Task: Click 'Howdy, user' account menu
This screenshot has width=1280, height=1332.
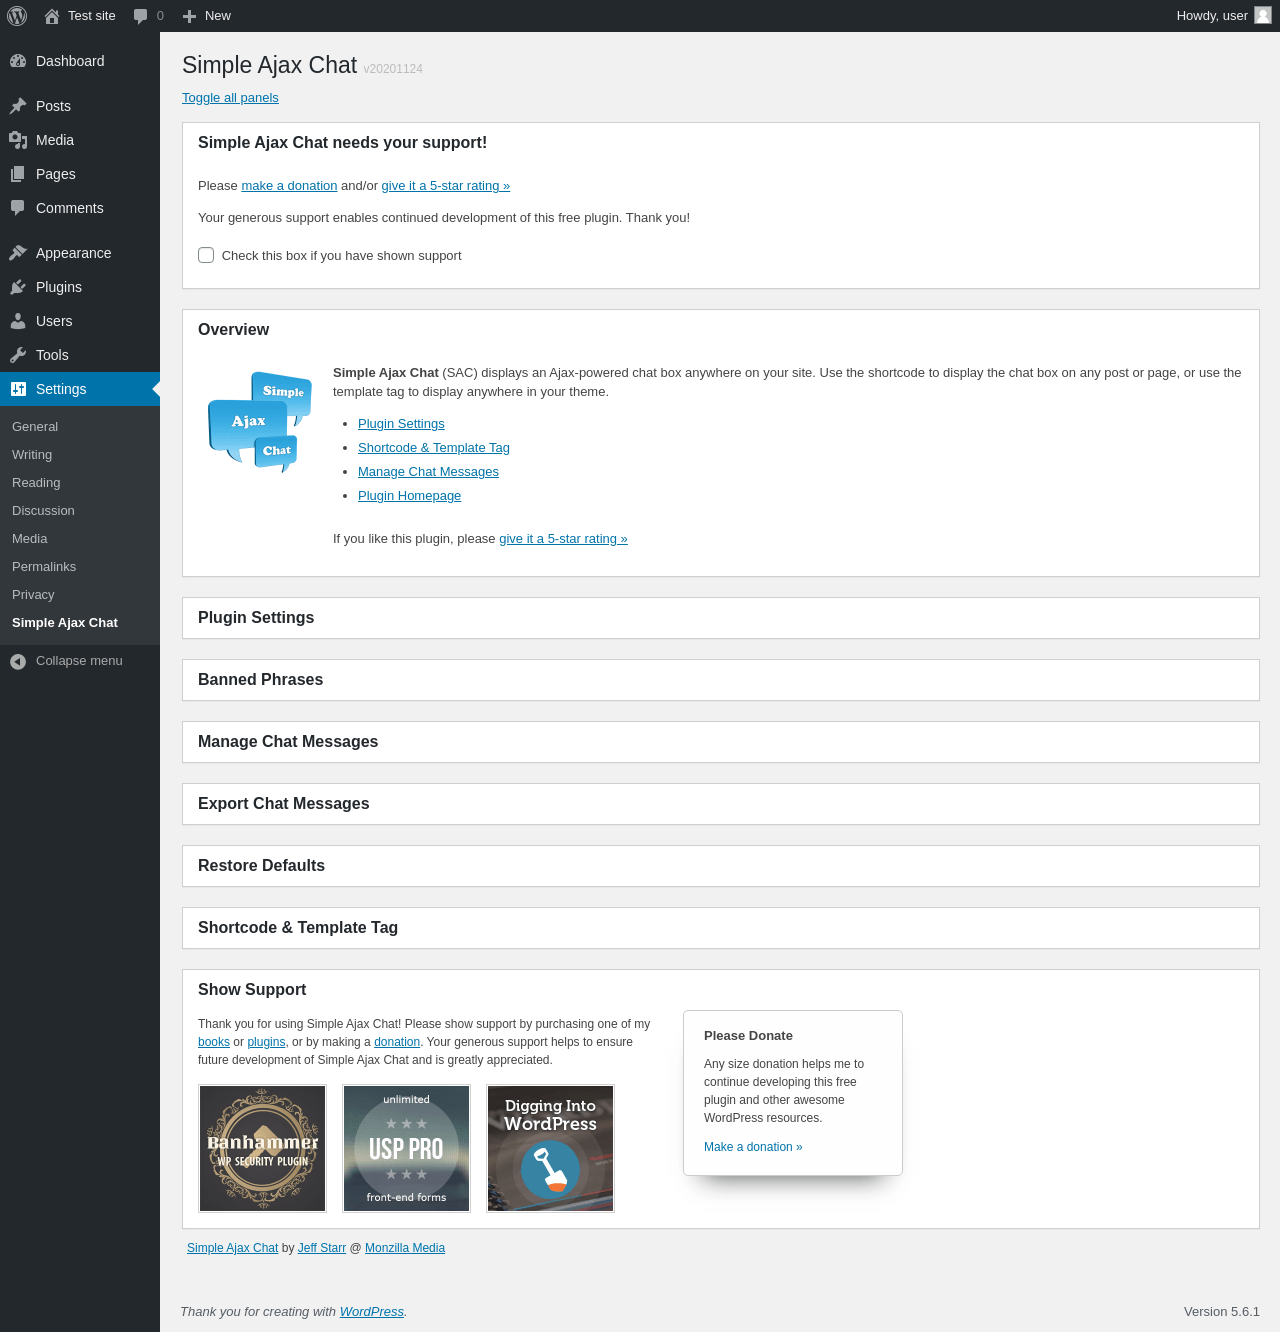Action: [1223, 16]
